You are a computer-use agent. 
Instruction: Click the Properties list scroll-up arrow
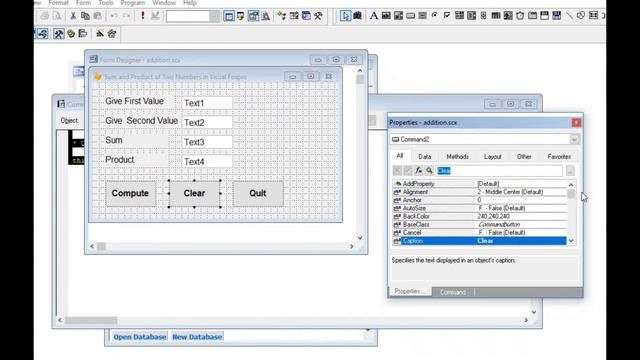tap(571, 184)
